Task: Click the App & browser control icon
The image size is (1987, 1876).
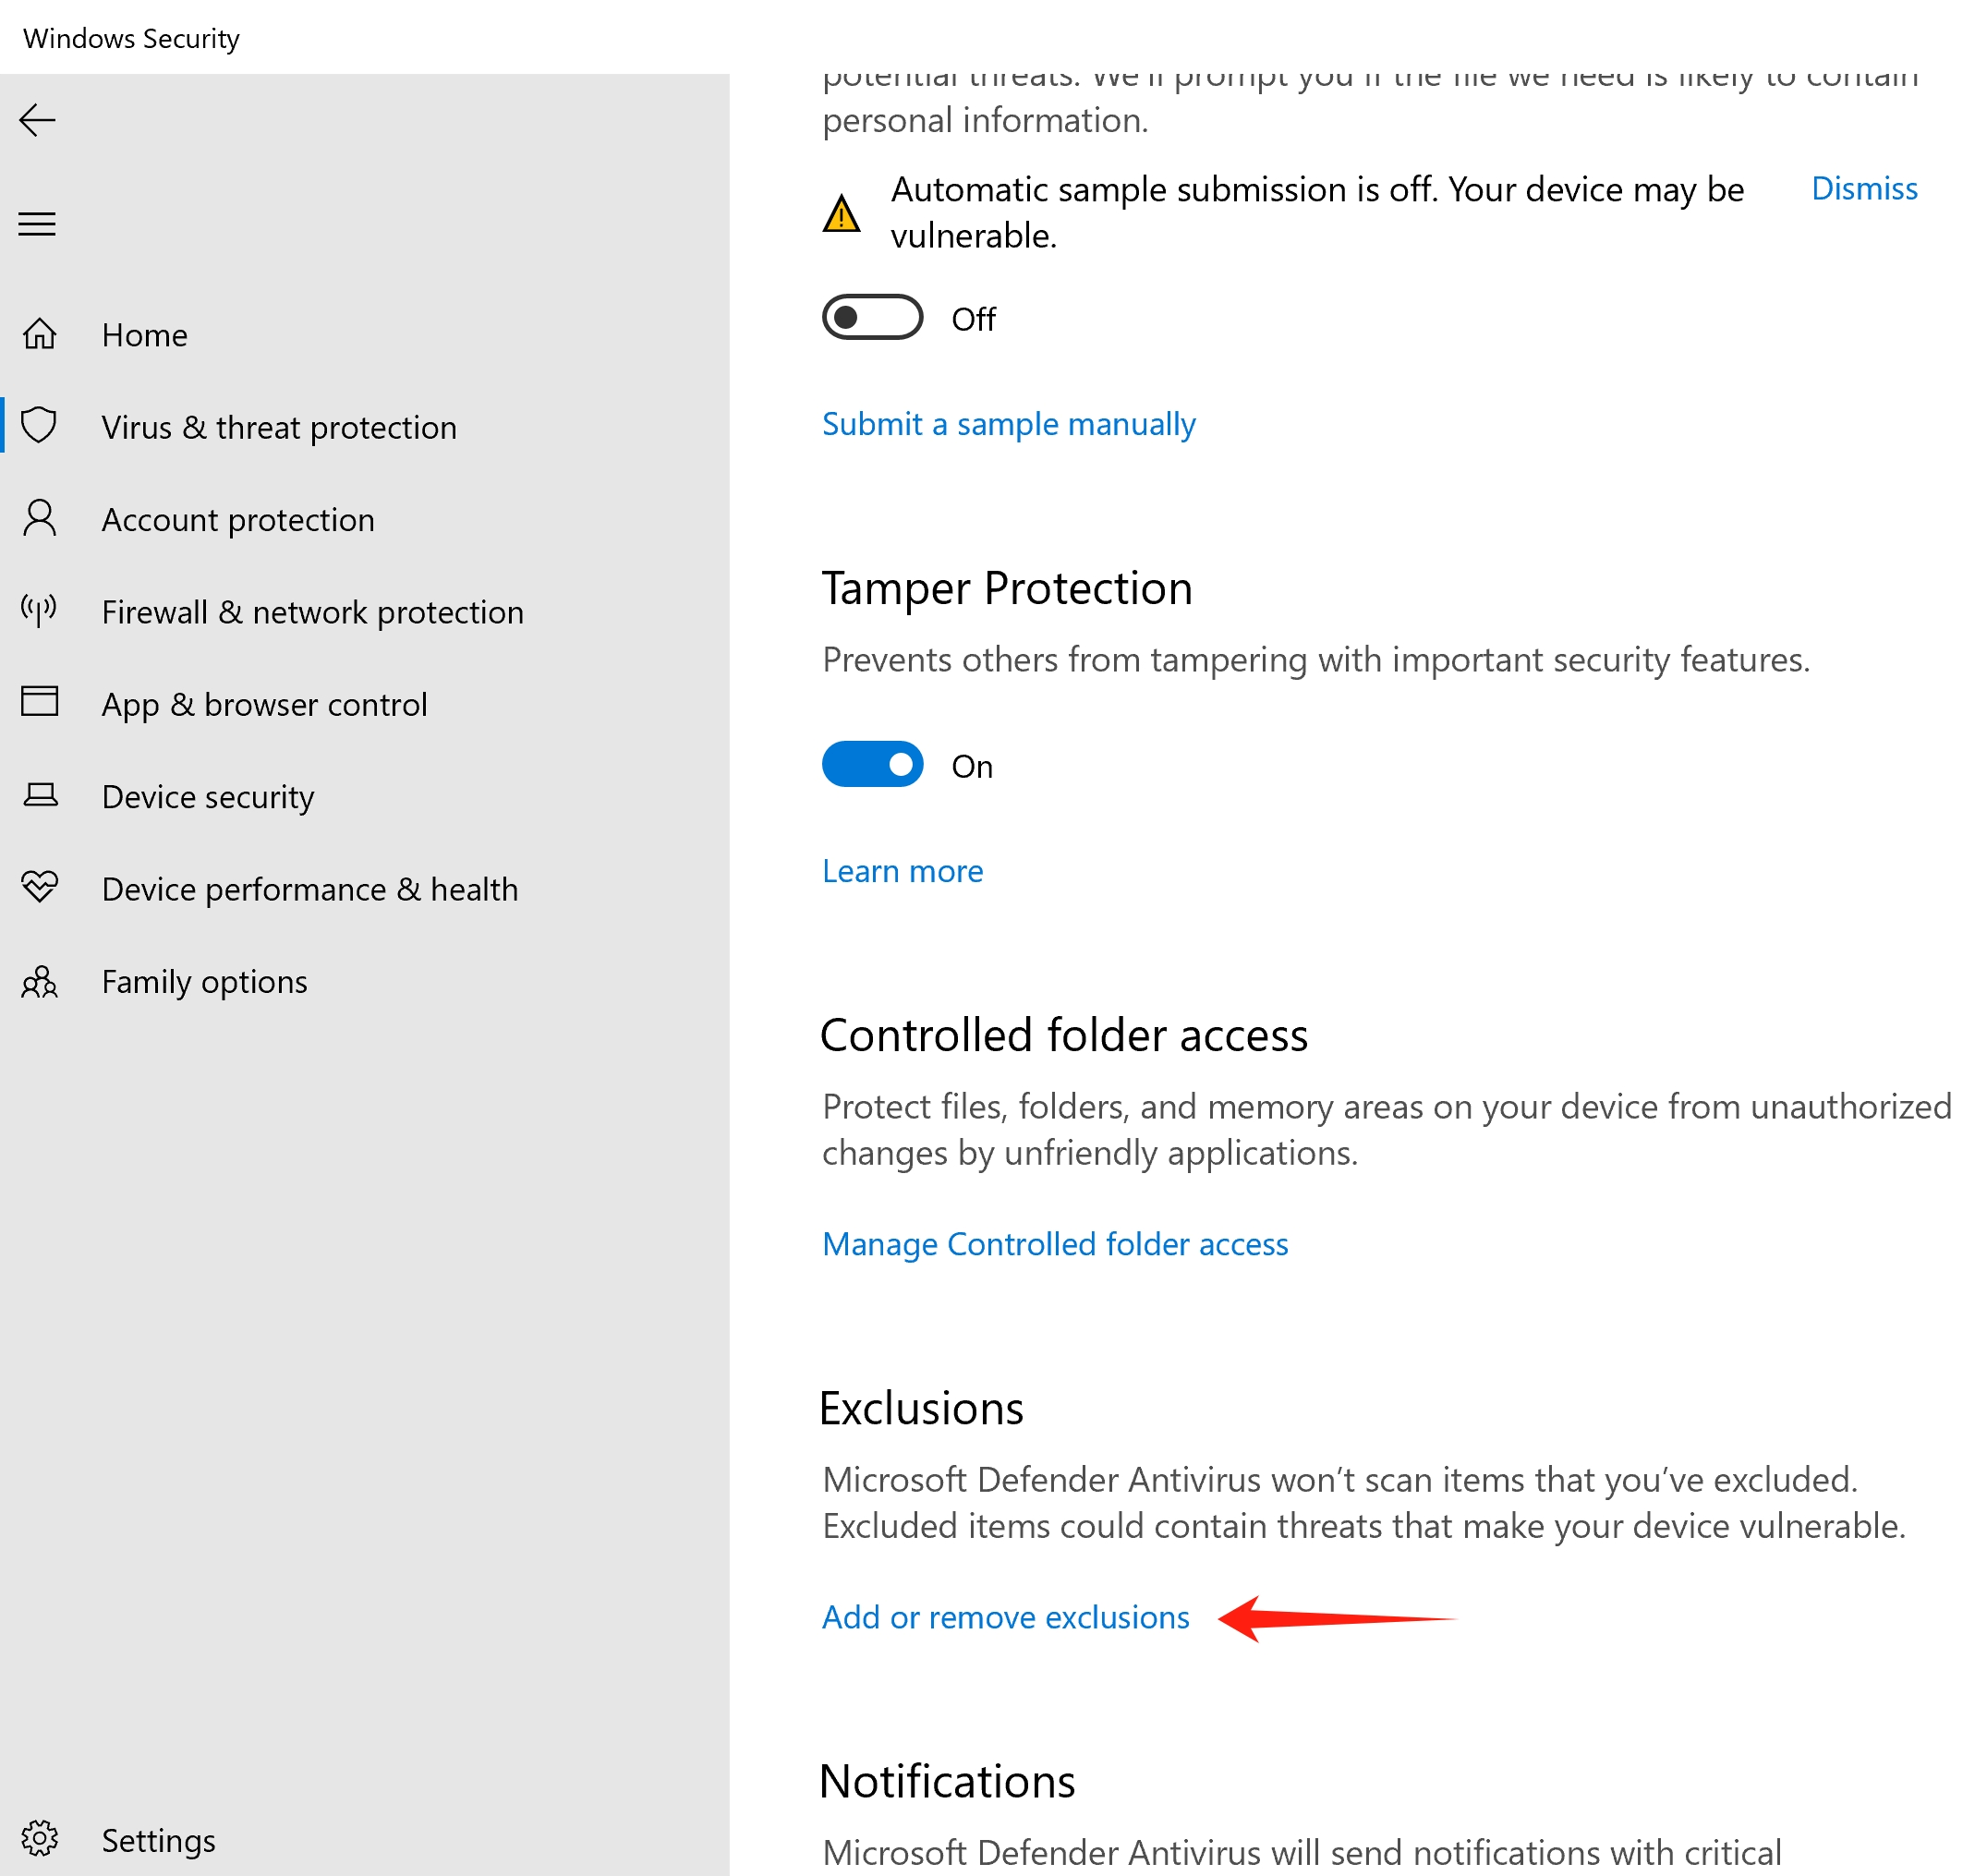Action: (44, 704)
